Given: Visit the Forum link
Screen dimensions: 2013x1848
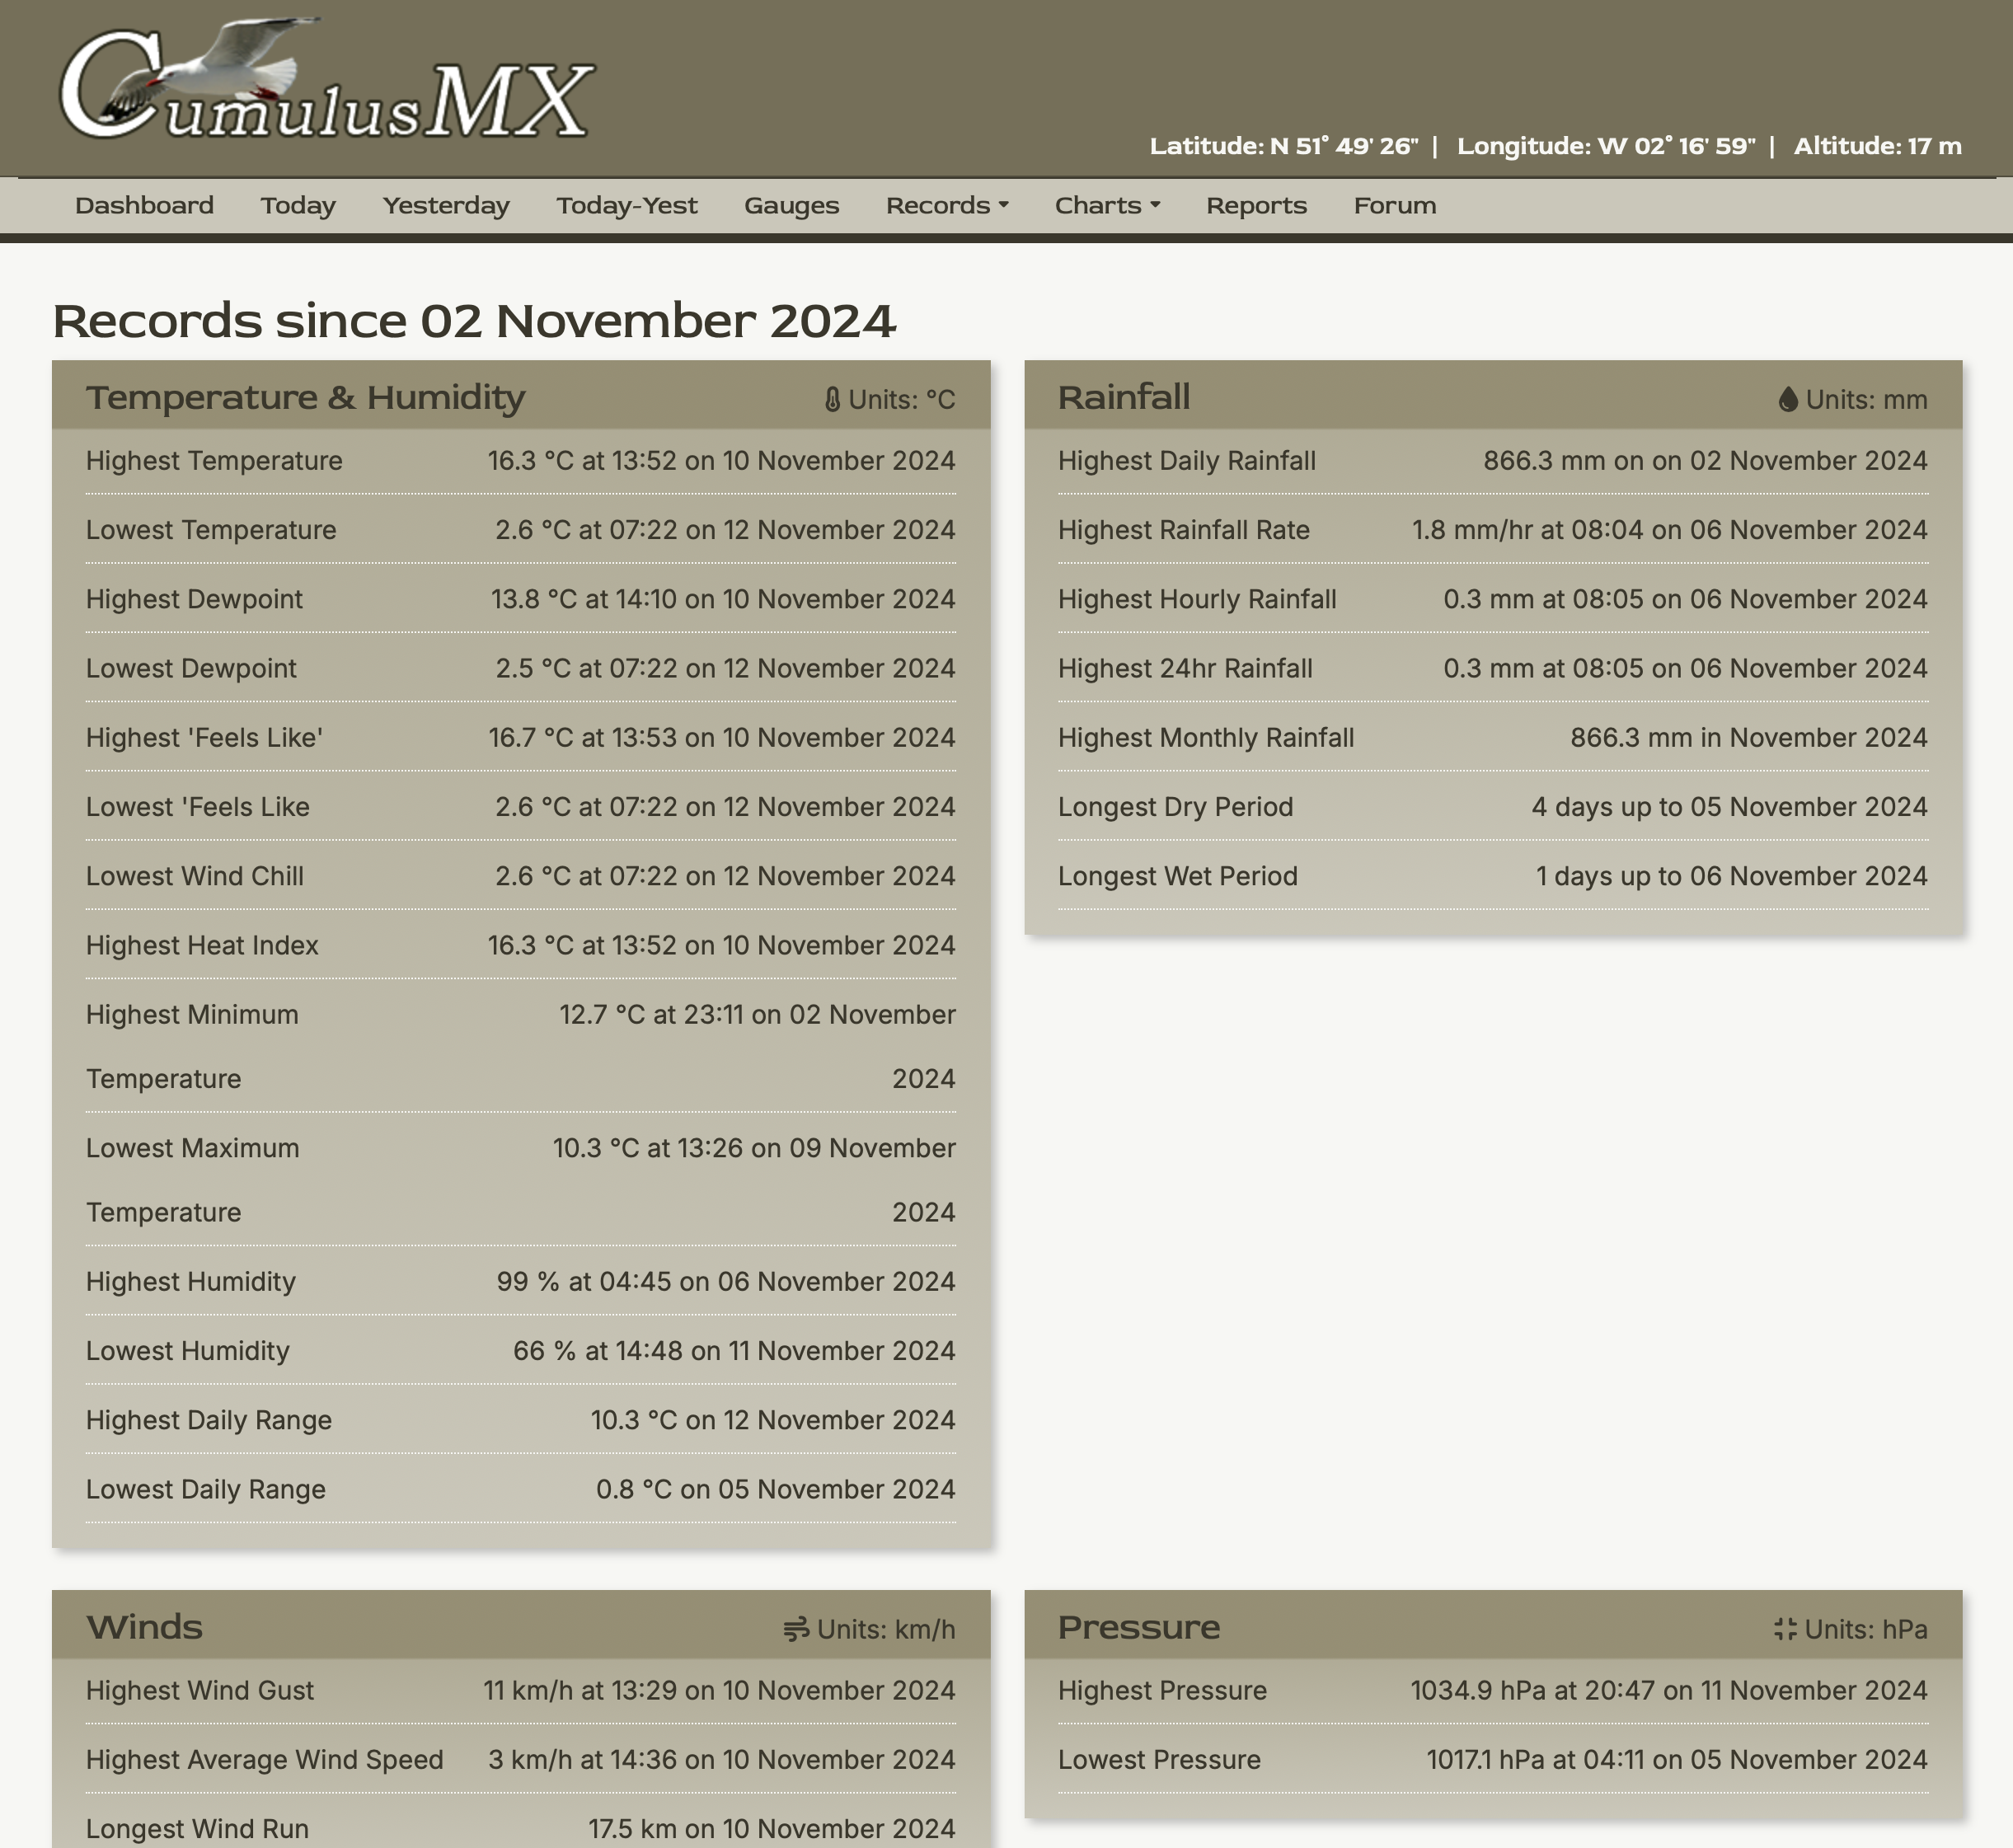Looking at the screenshot, I should [1394, 206].
